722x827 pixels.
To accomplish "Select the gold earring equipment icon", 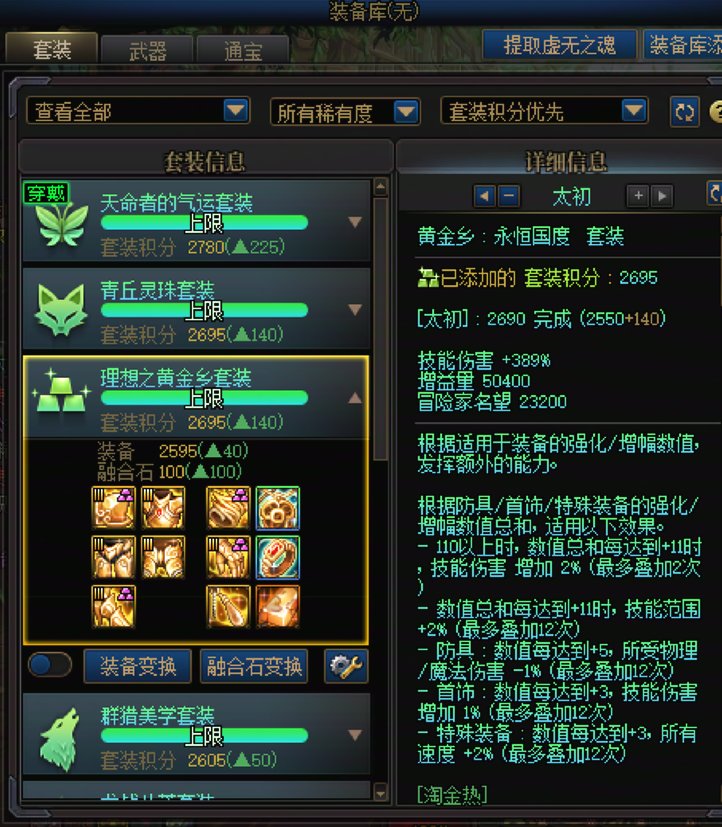I will [228, 607].
